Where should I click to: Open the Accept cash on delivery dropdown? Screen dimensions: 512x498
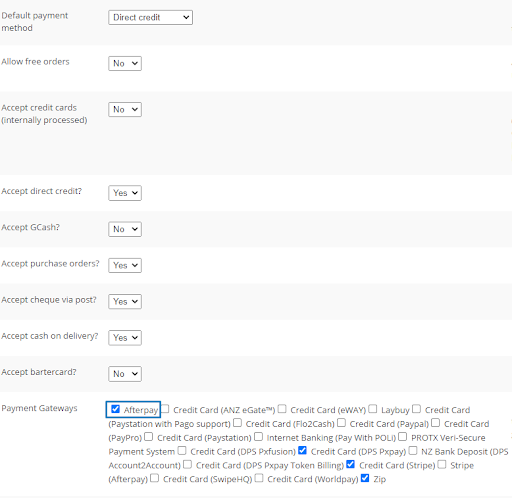(x=125, y=338)
